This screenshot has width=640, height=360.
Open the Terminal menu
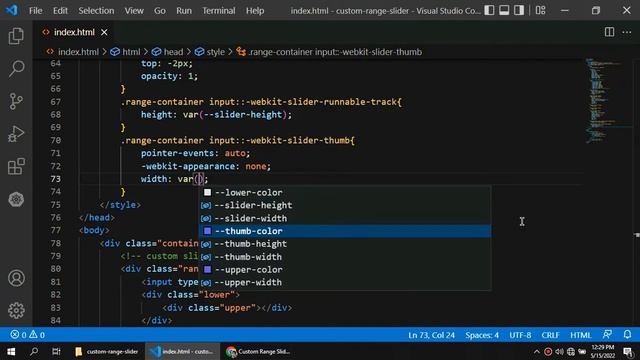coord(219,11)
